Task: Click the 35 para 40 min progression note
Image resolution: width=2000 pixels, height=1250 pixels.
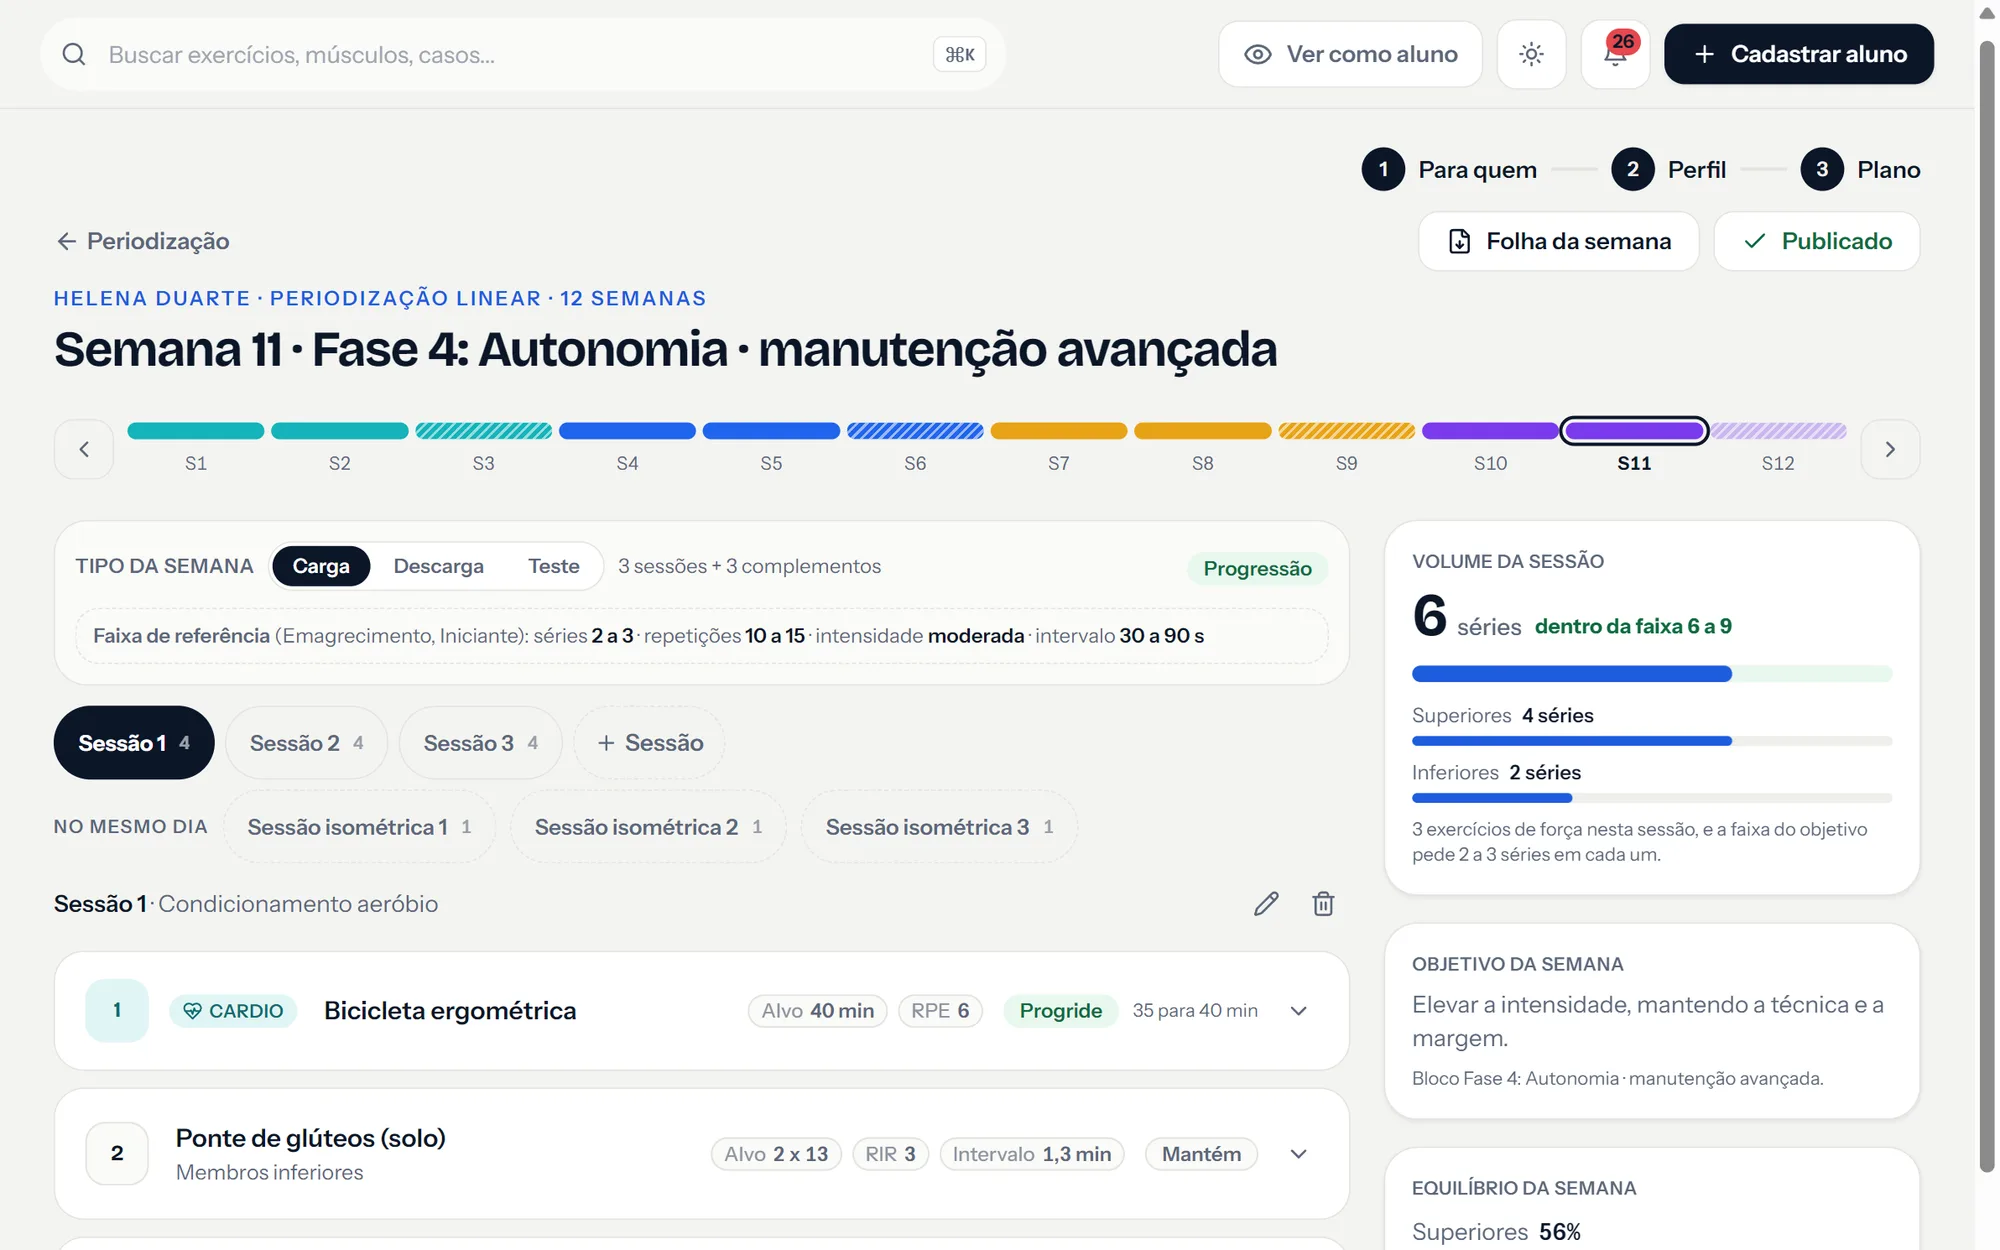Action: 1195,1011
